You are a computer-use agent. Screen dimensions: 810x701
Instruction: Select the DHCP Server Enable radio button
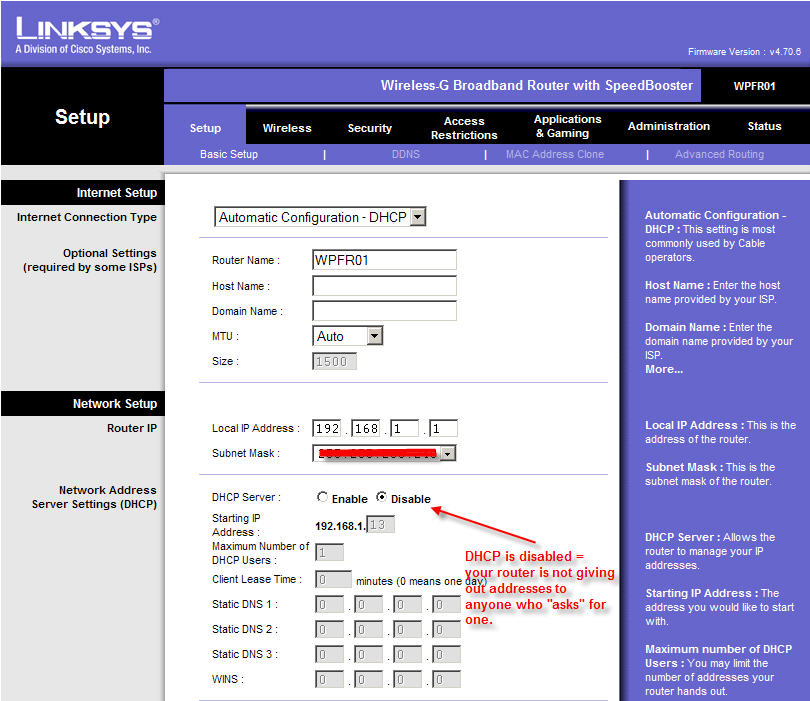coord(322,497)
